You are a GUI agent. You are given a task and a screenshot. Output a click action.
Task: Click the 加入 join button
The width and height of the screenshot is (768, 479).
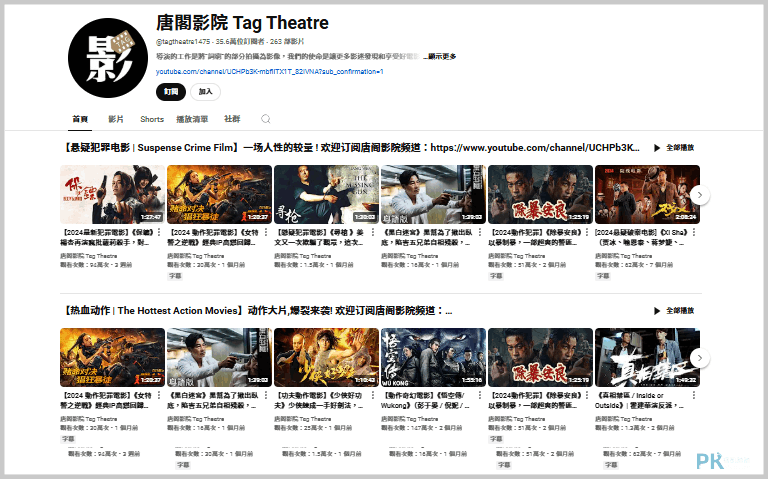coord(205,92)
